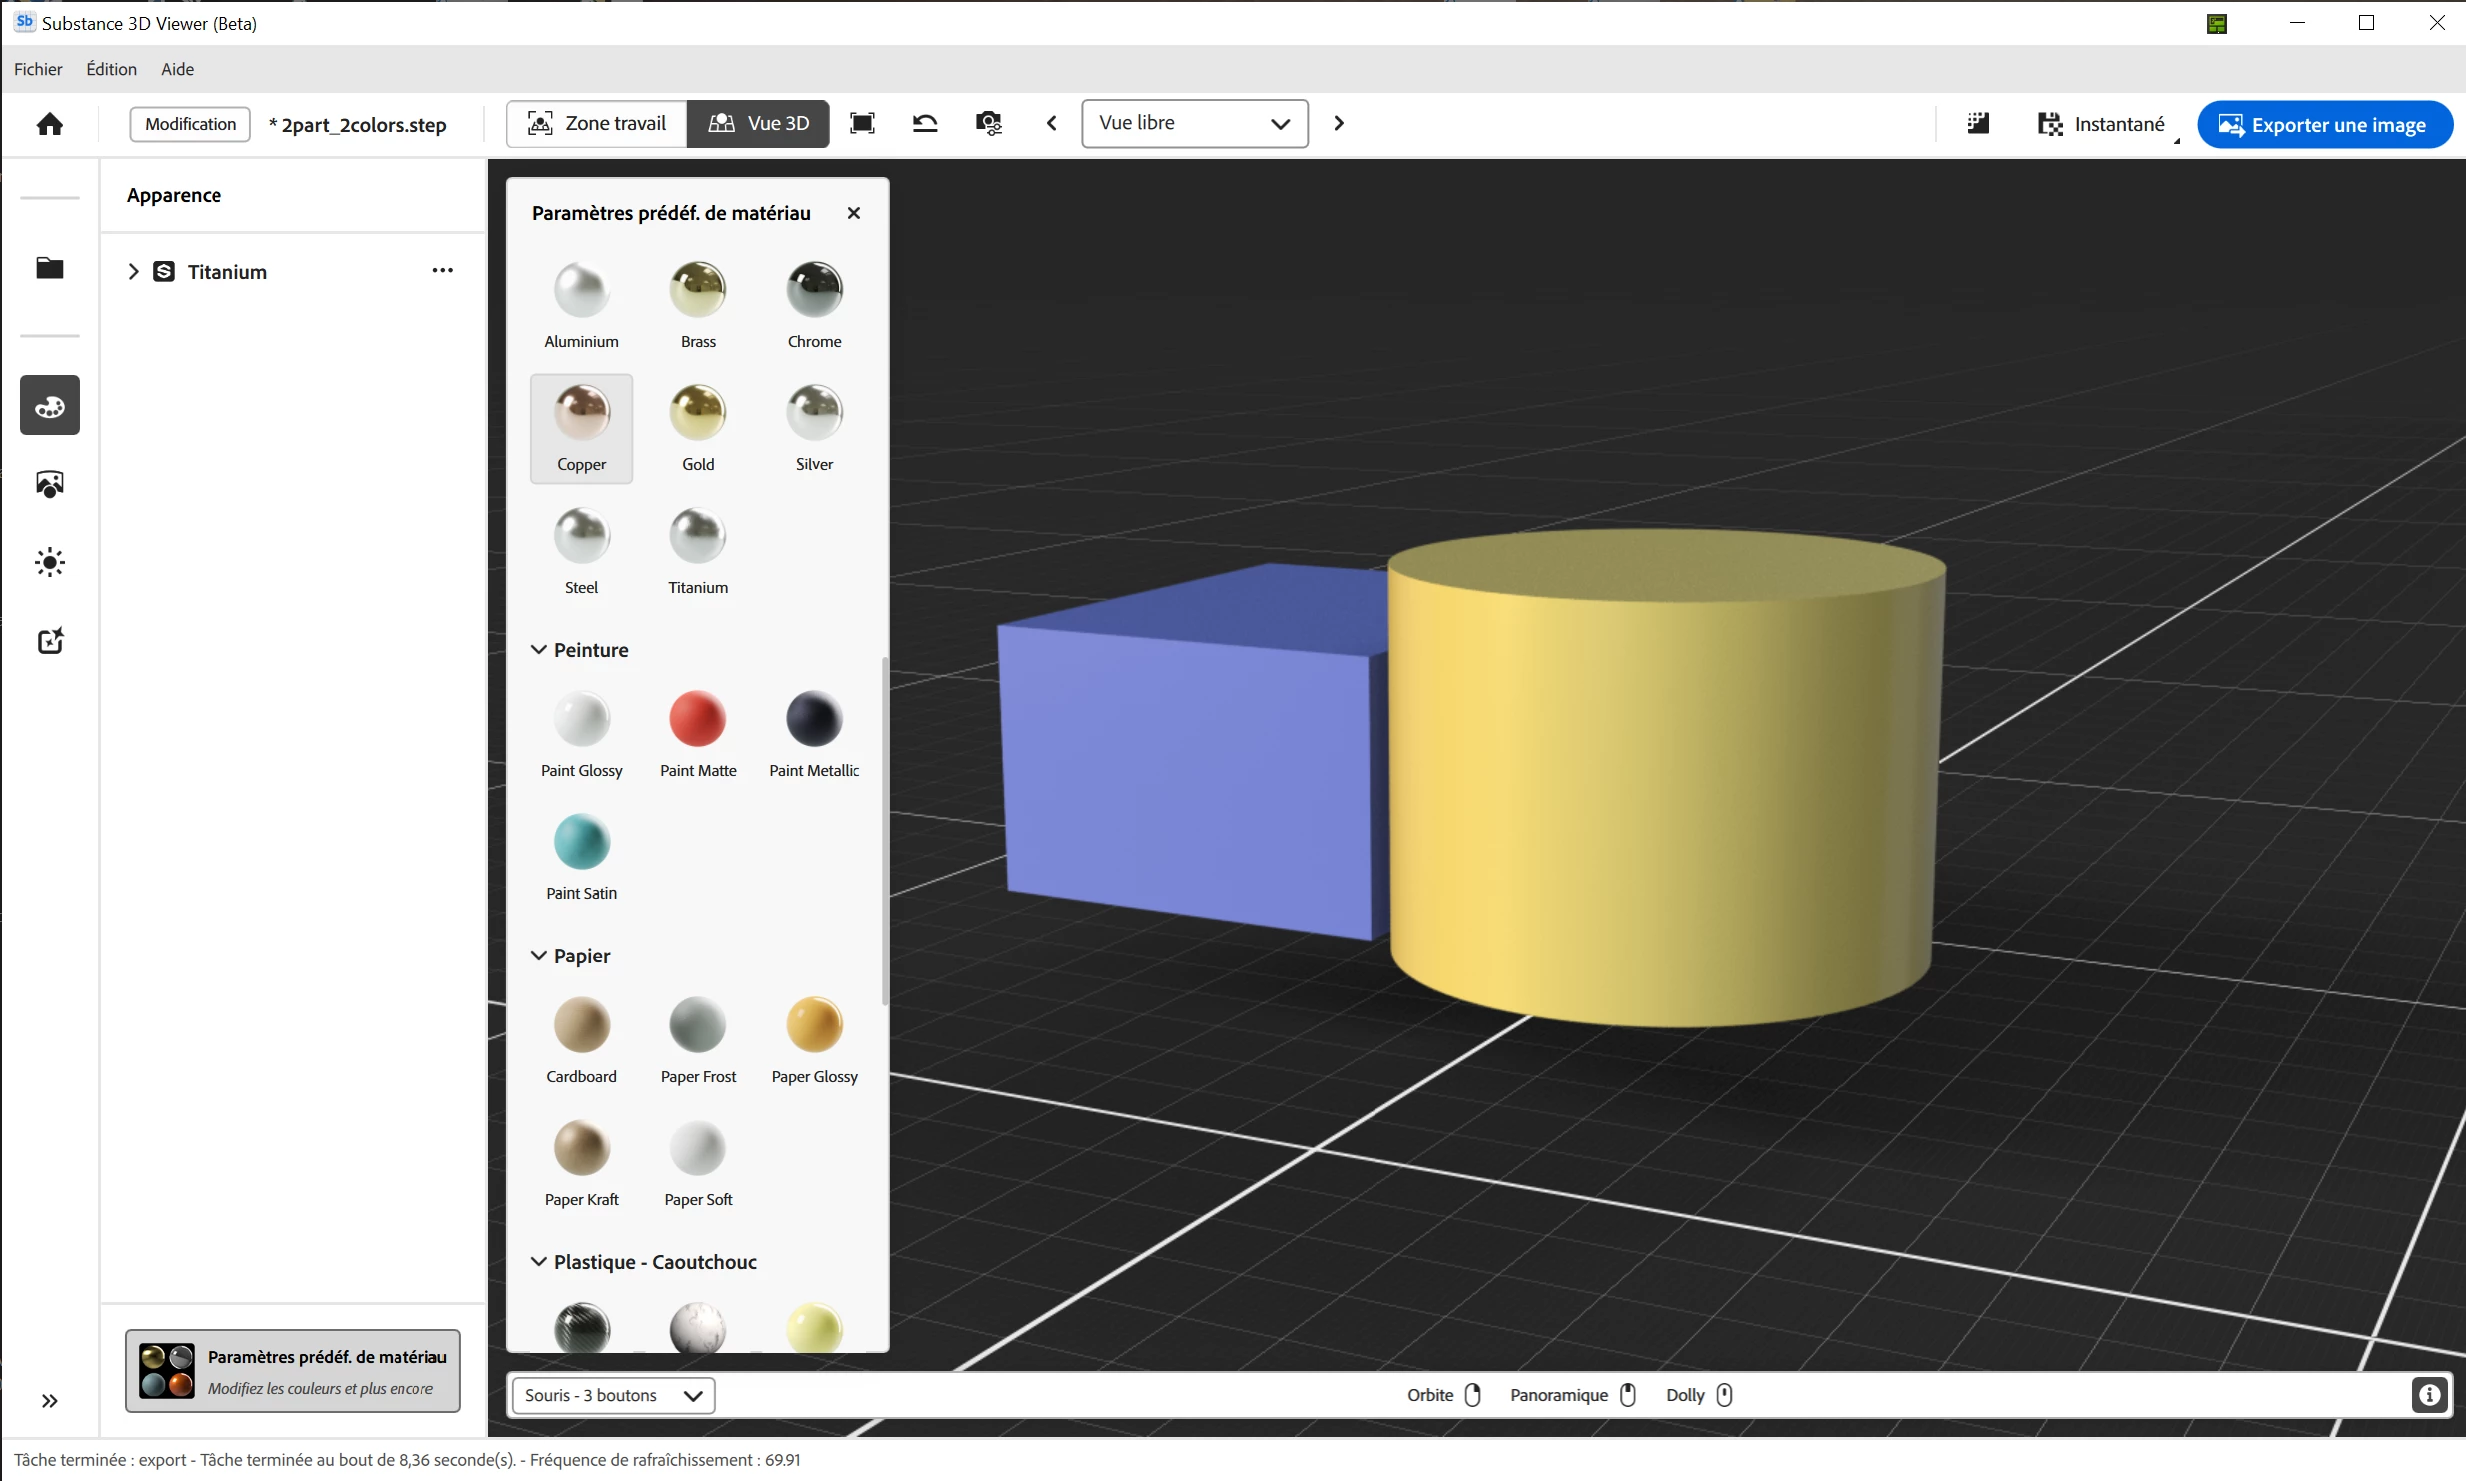The height and width of the screenshot is (1481, 2466).
Task: Expand the Titanium material tree item
Action: tap(133, 271)
